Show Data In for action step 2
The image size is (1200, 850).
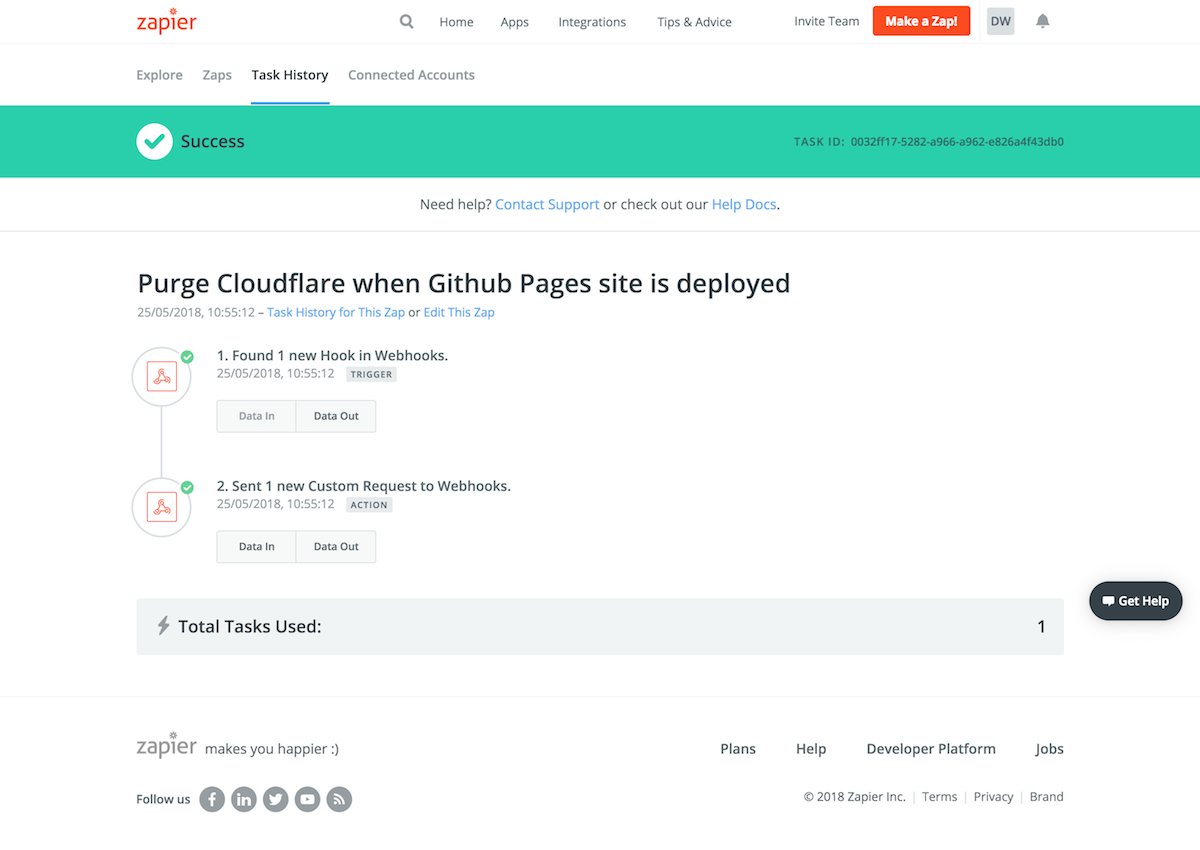(x=256, y=547)
